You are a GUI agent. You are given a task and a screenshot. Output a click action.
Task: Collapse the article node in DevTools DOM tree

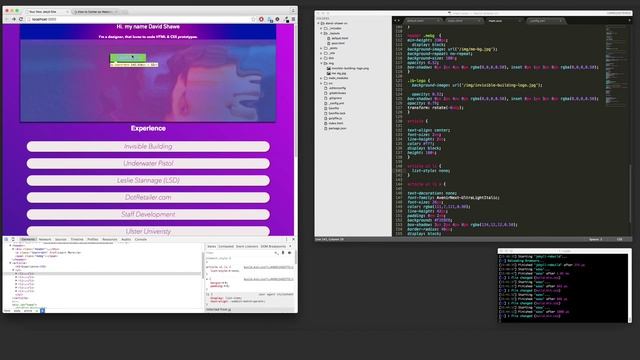point(10,263)
